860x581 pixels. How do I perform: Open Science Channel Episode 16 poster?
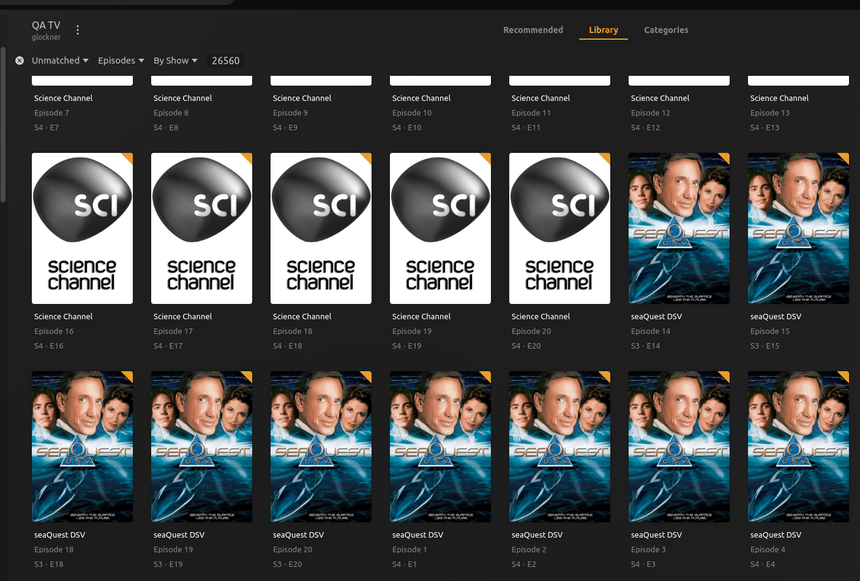pyautogui.click(x=82, y=228)
